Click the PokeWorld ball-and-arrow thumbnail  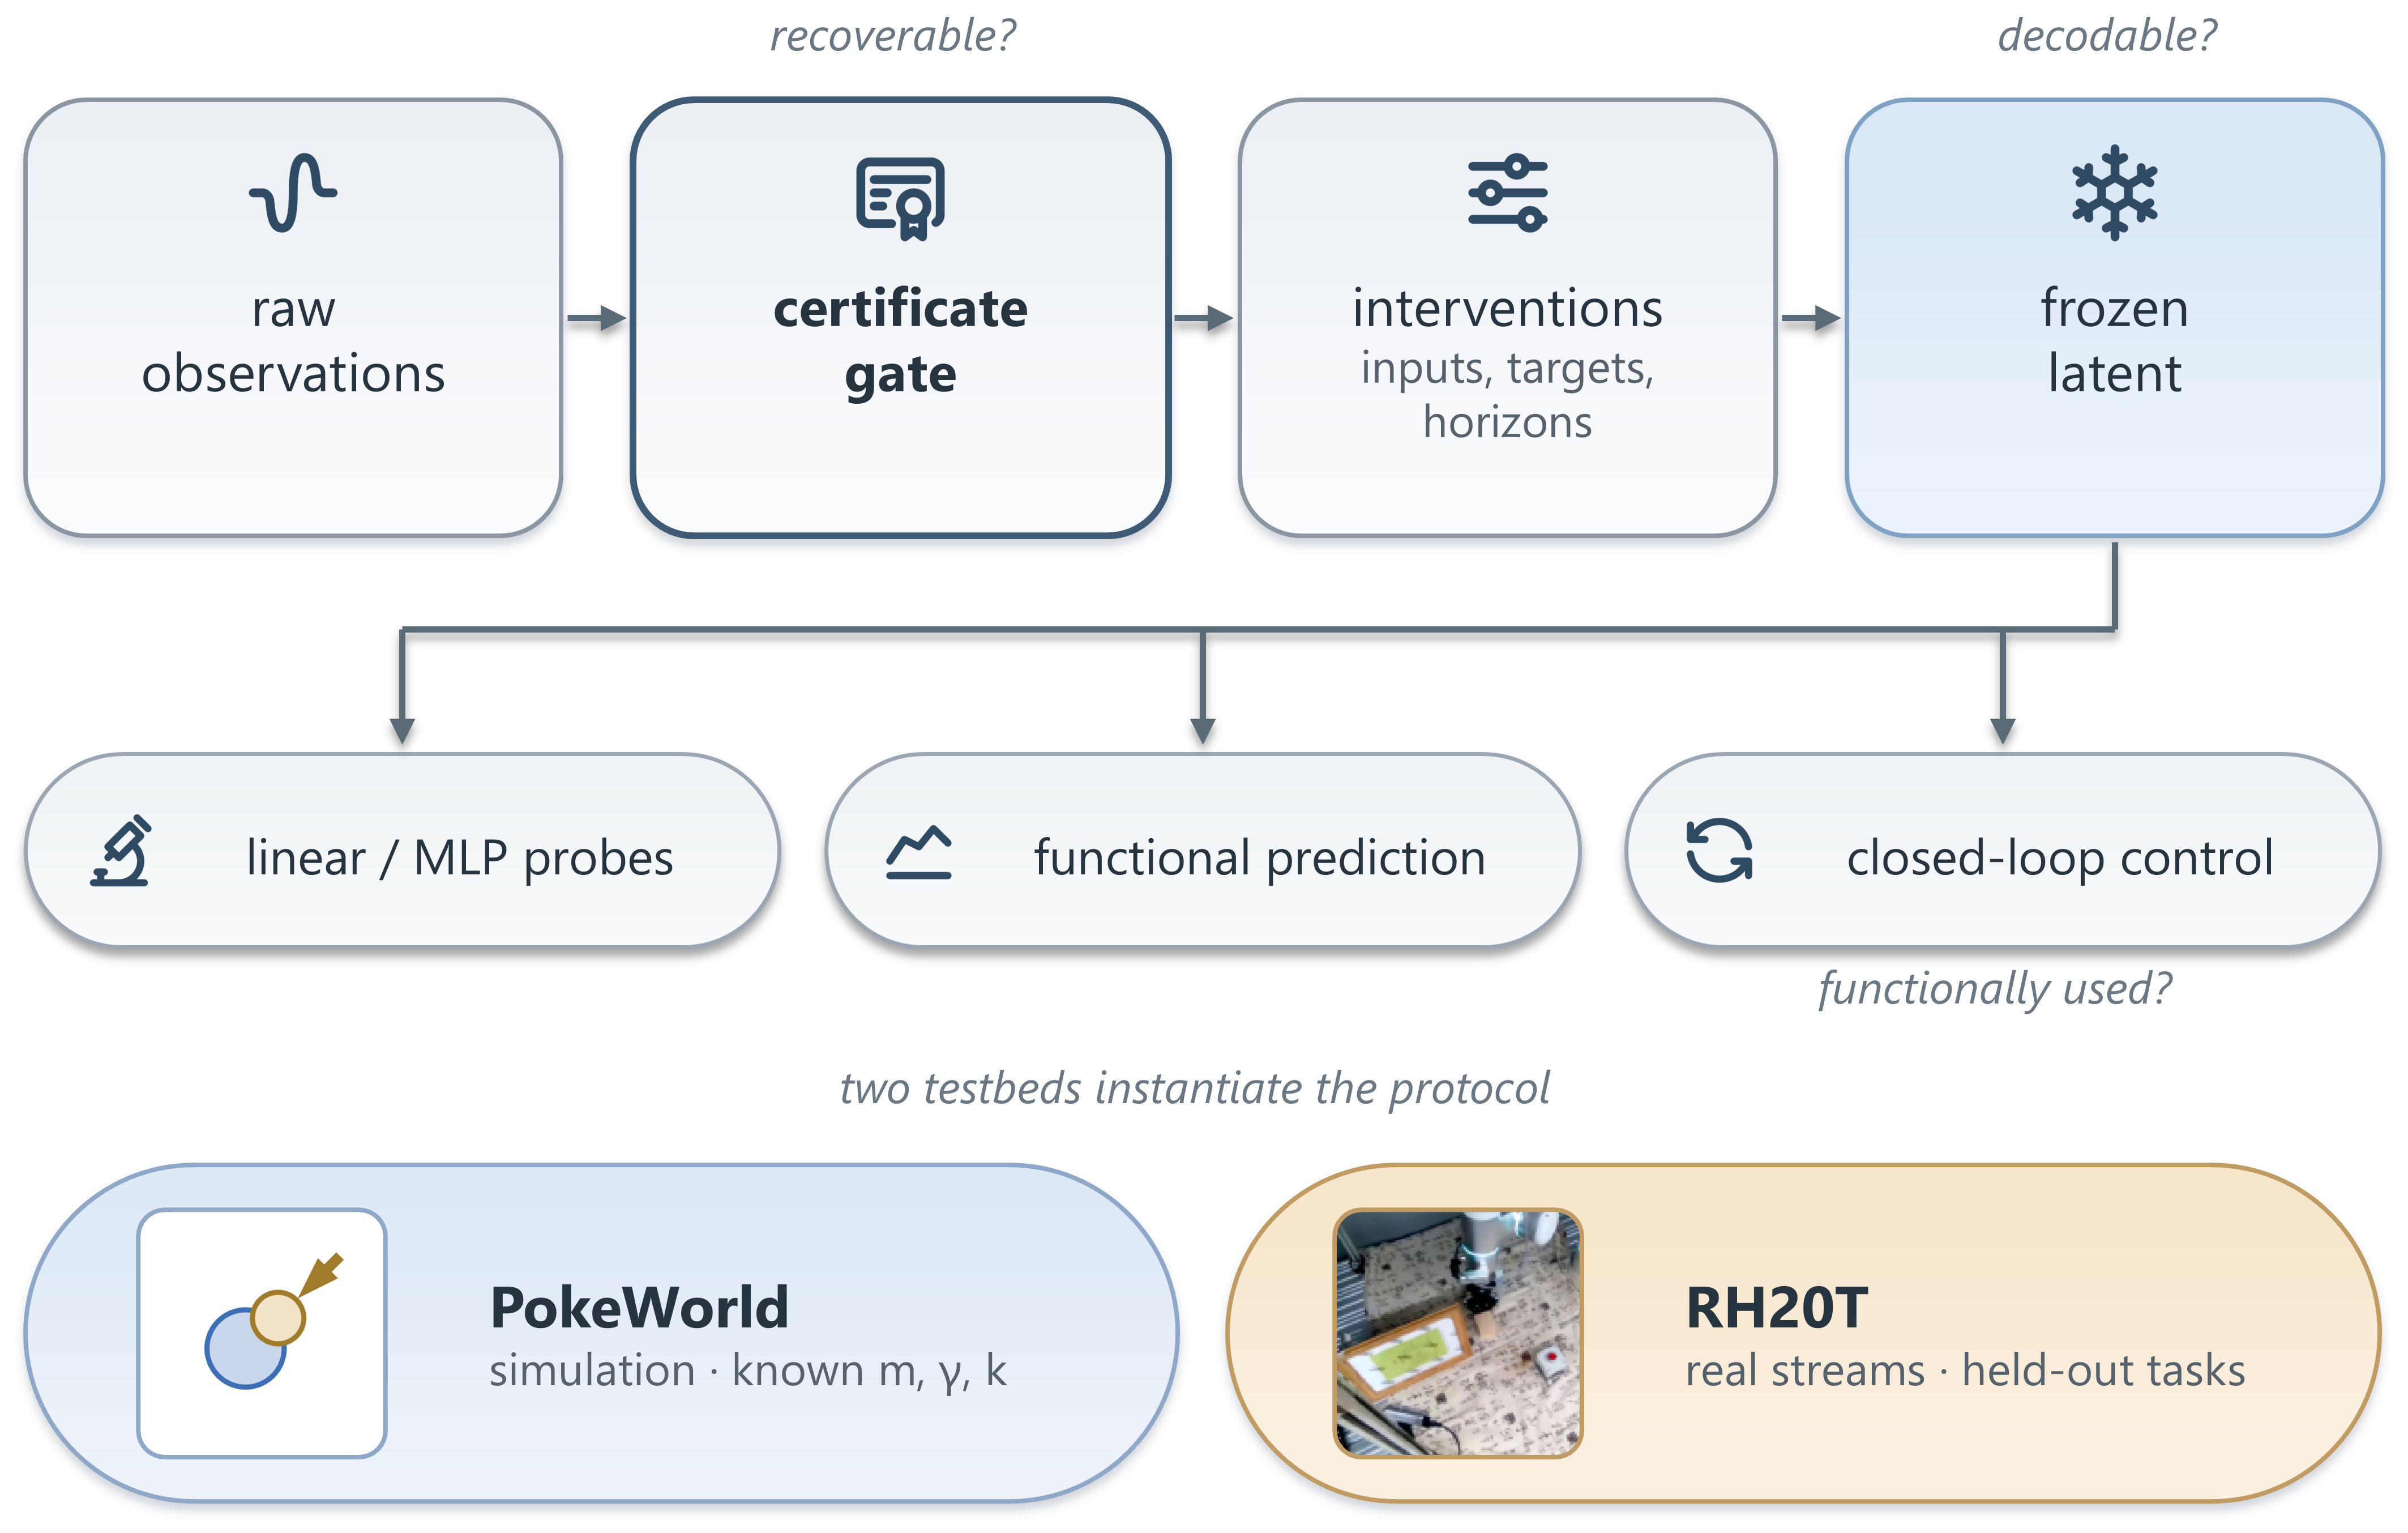(262, 1333)
